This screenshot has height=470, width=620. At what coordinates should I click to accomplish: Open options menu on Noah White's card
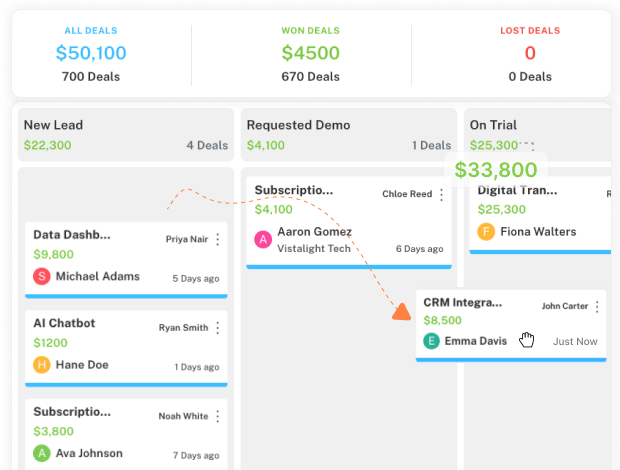(x=218, y=416)
